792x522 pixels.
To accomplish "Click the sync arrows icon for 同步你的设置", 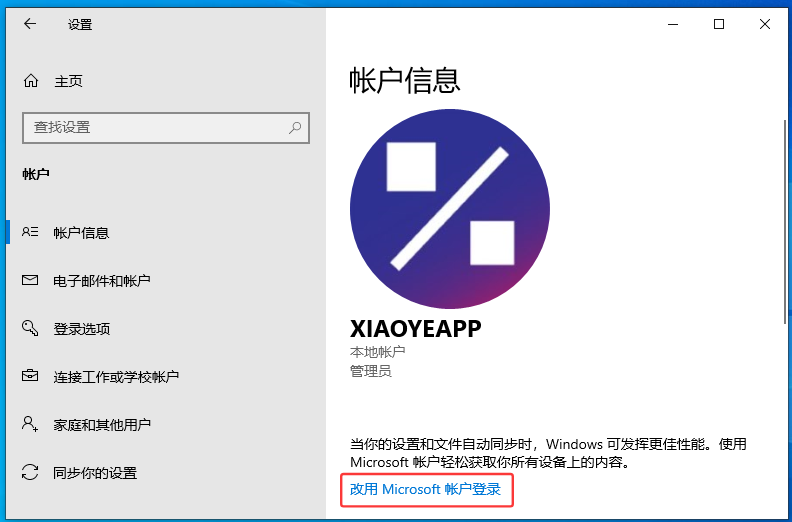I will coord(30,473).
